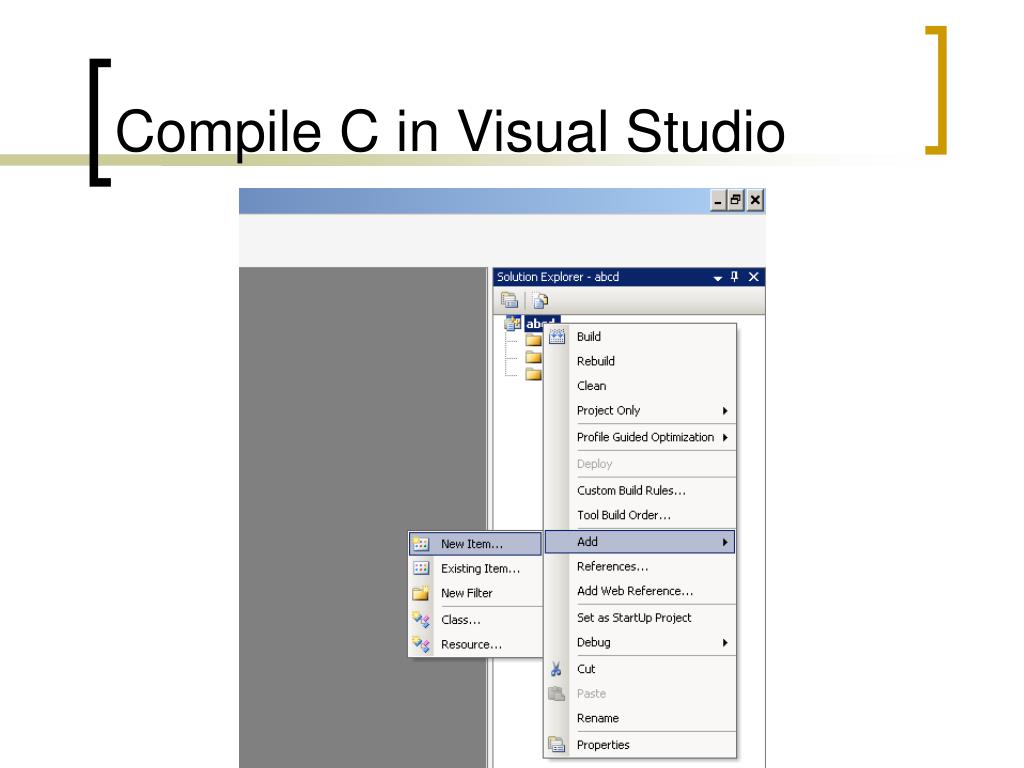
Task: Expand the Debug submenu arrow
Action: click(x=725, y=643)
